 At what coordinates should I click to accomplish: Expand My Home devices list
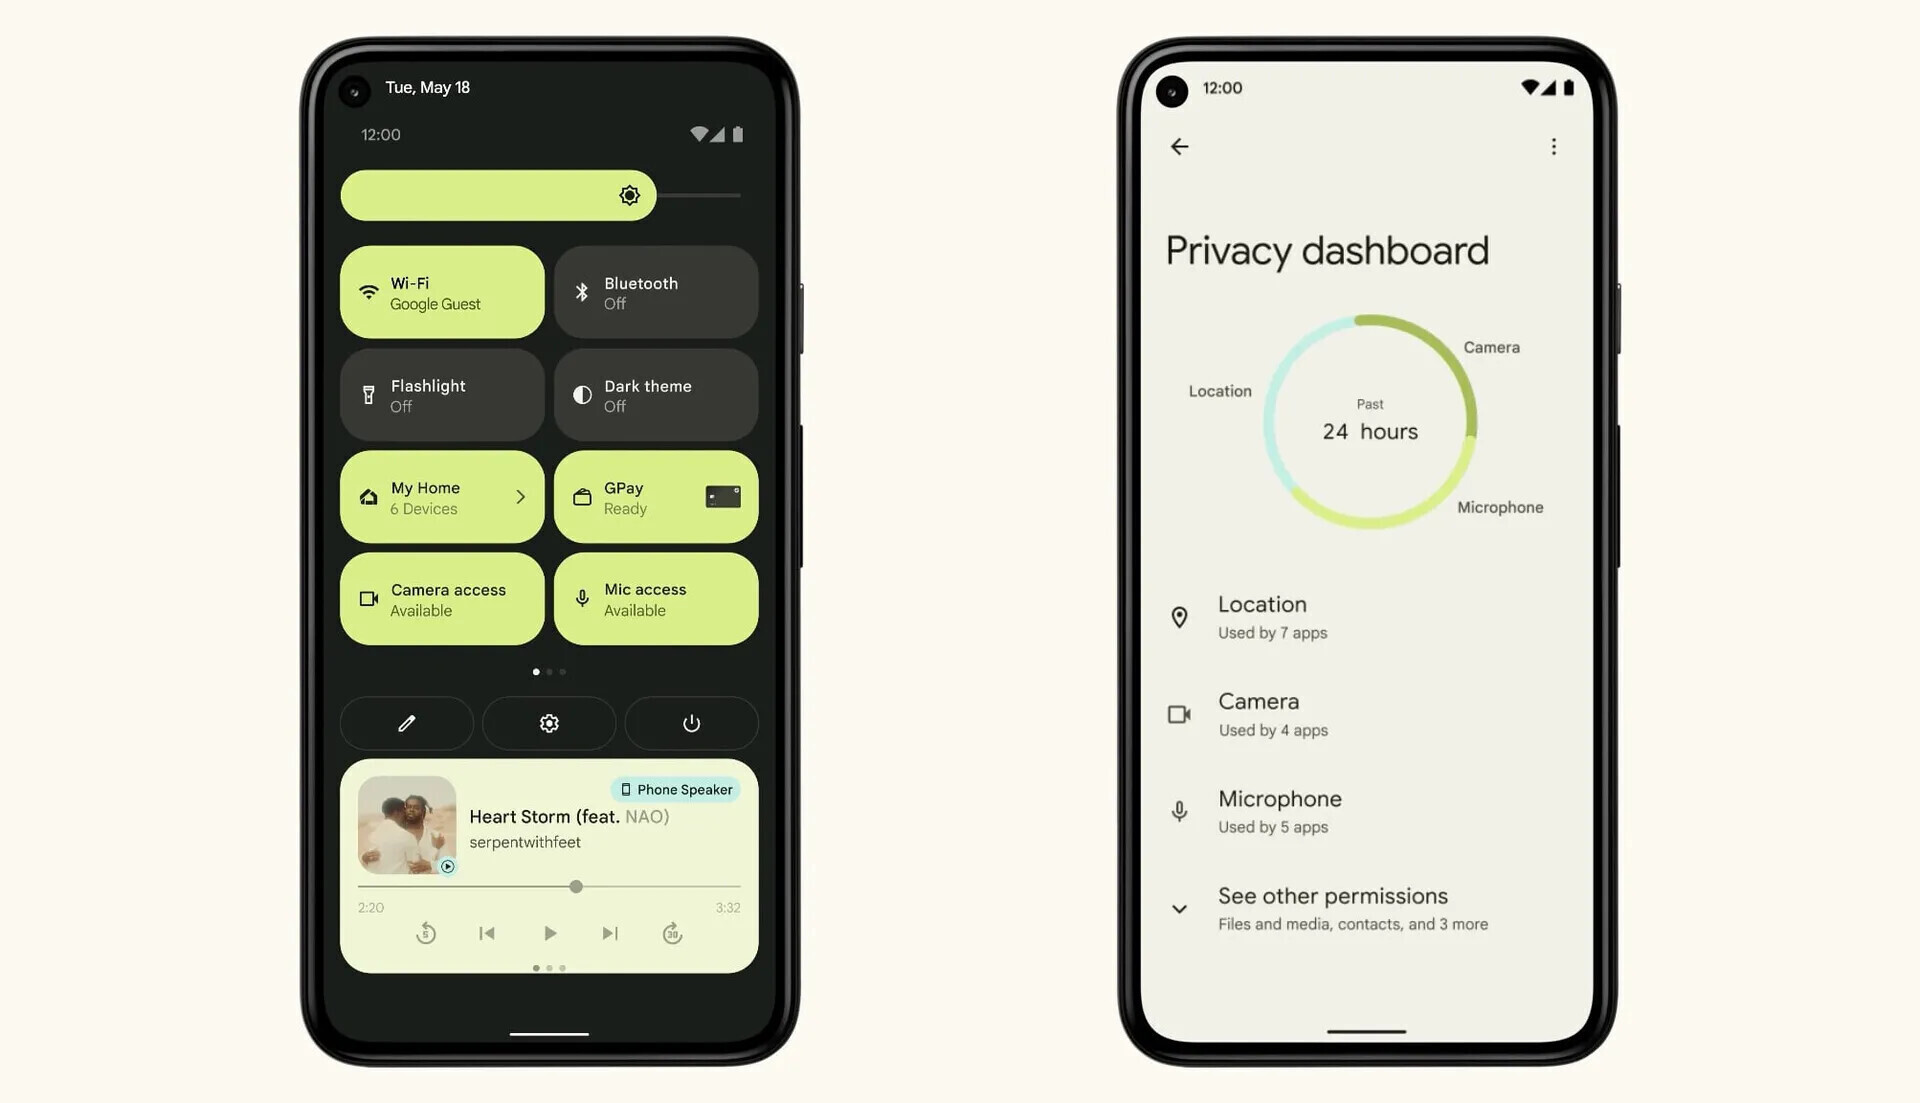click(520, 496)
